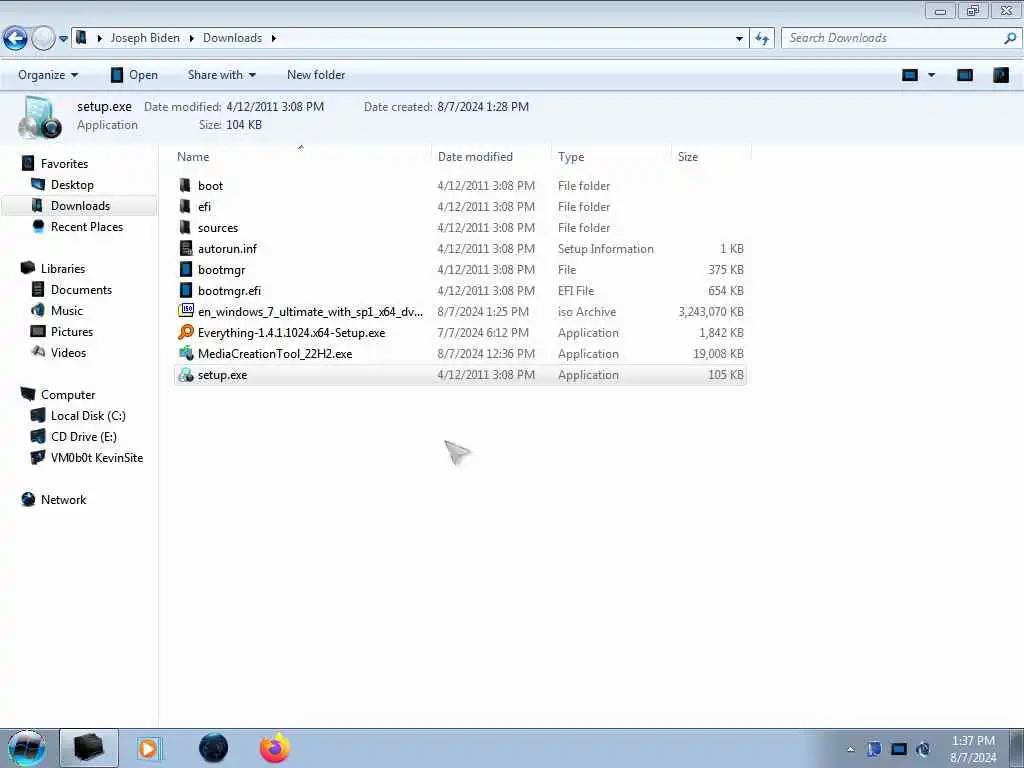
Task: Select the efi folder icon
Action: pos(185,206)
